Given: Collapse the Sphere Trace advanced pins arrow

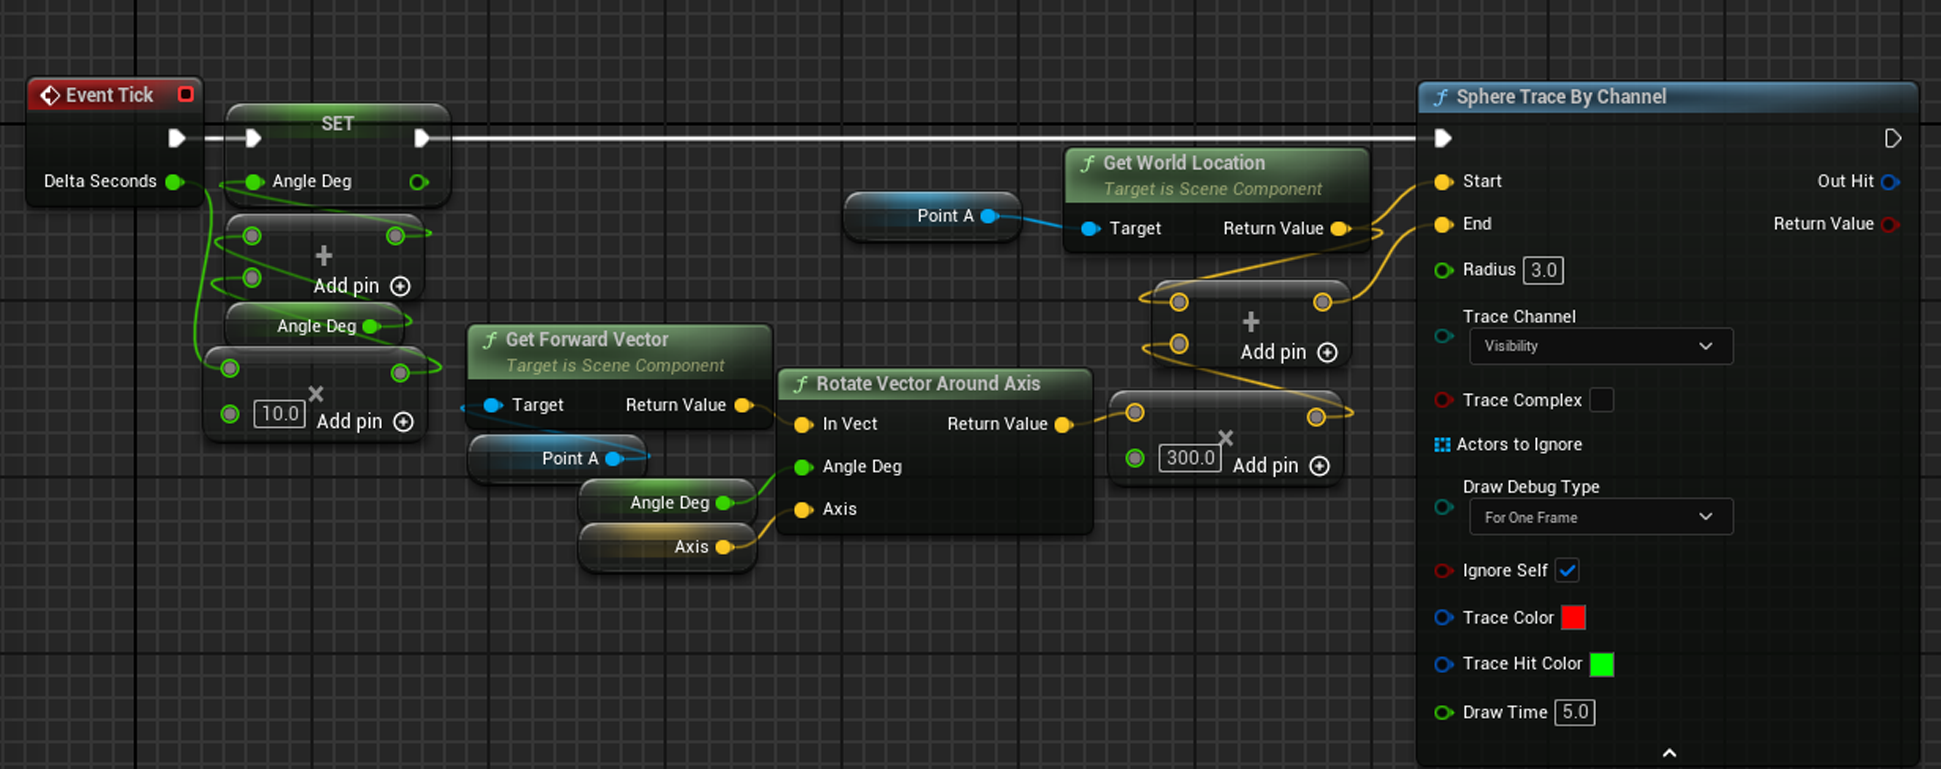Looking at the screenshot, I should click(x=1668, y=753).
